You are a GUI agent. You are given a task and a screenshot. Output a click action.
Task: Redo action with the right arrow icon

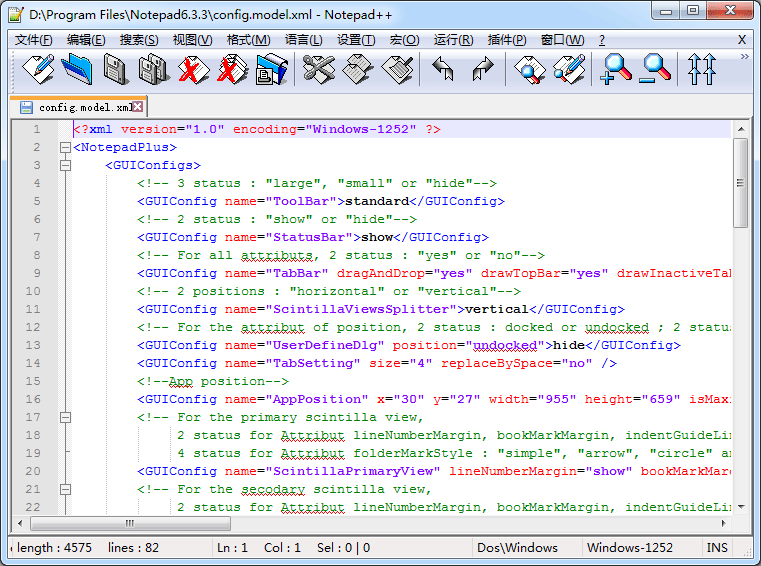(x=482, y=69)
